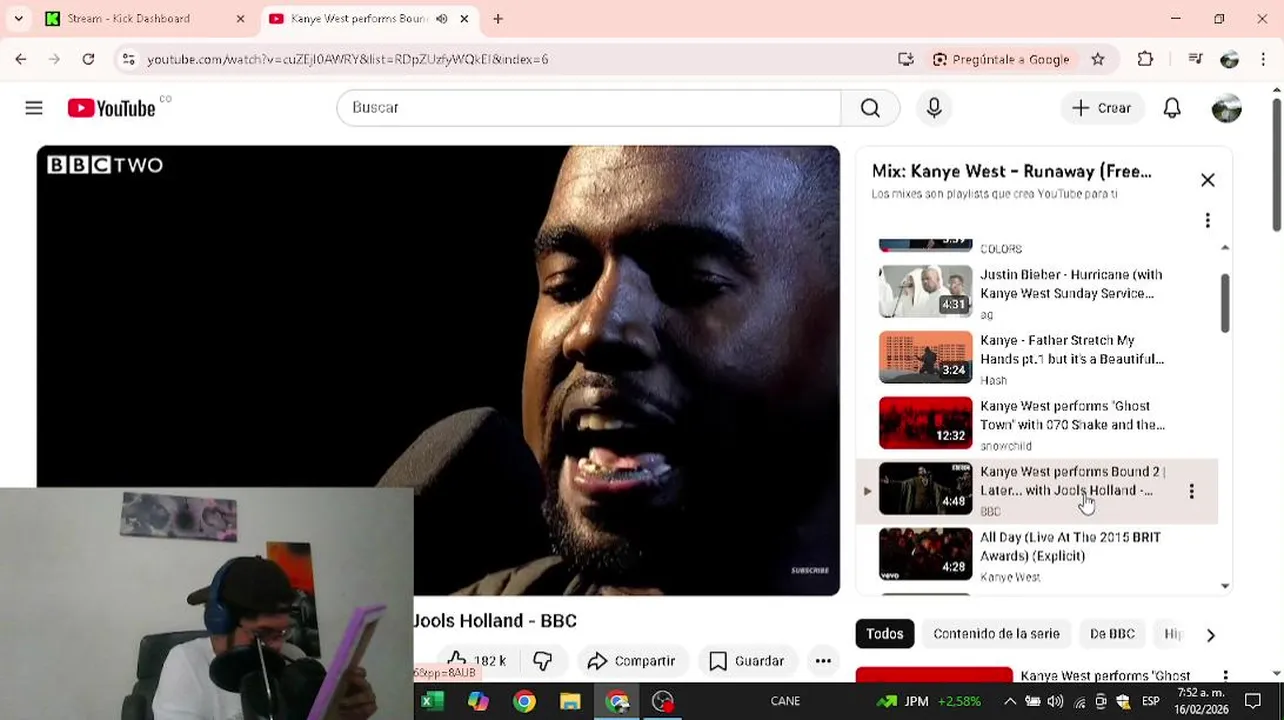Open the tab search dropdown
This screenshot has width=1284, height=720.
tap(18, 18)
